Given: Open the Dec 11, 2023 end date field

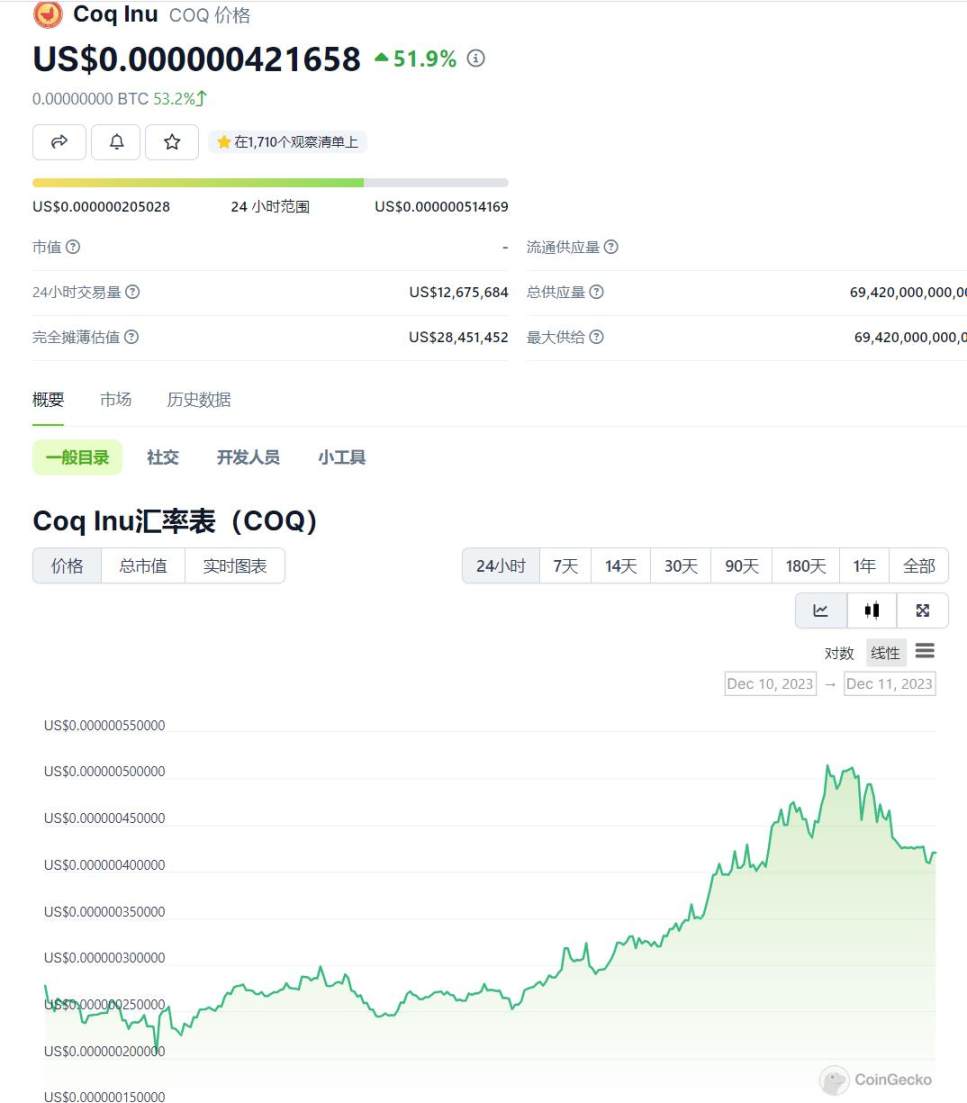Looking at the screenshot, I should (x=889, y=684).
